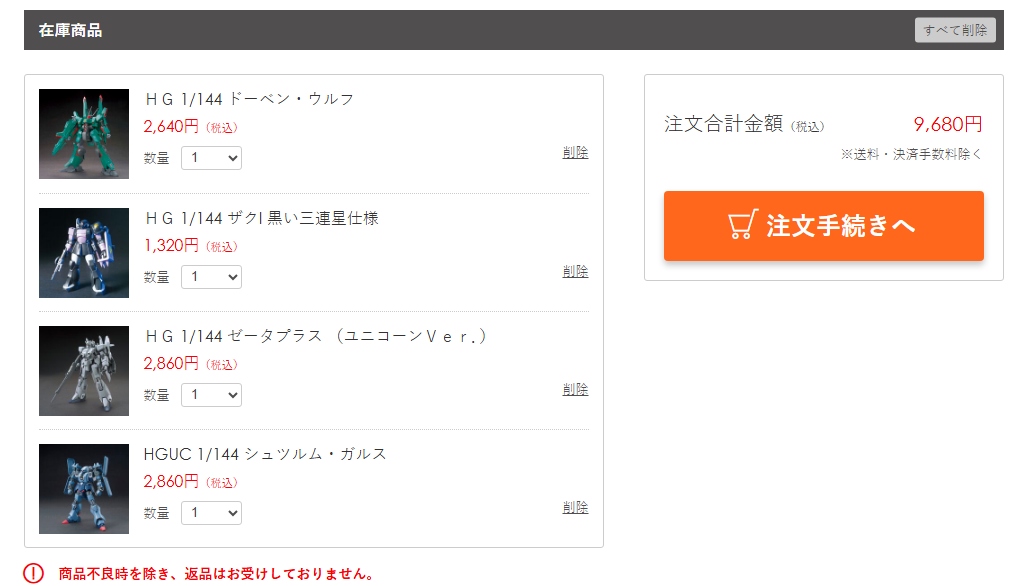Image resolution: width=1017 pixels, height=586 pixels.
Task: Click the red exclamation warning icon
Action: [x=33, y=574]
